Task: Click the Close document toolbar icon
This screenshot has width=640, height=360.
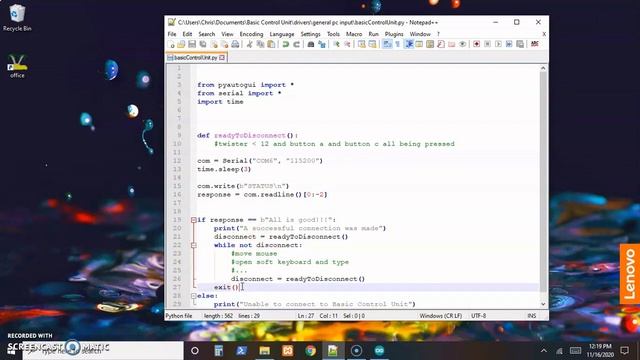Action: tap(214, 44)
